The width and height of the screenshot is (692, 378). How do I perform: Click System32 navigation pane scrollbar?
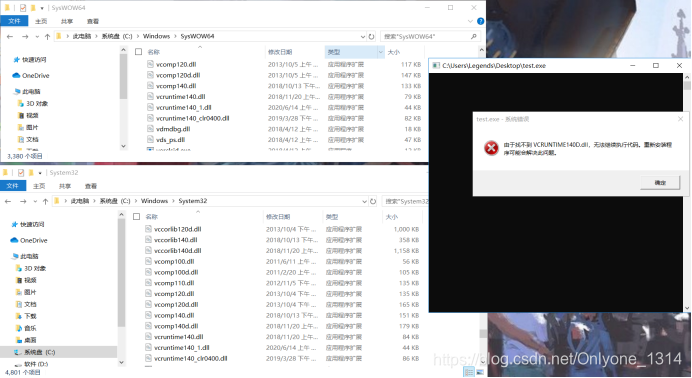[x=121, y=288]
